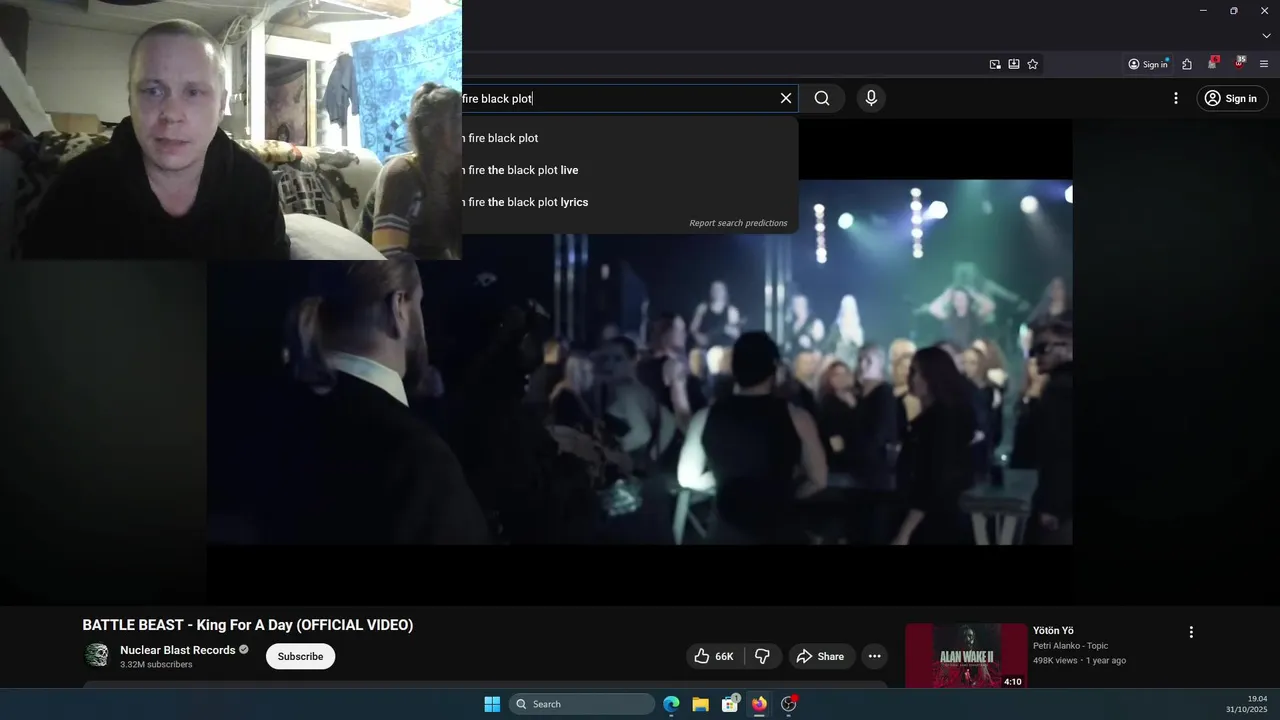Viewport: 1280px width, 720px height.
Task: Click the Nuclear Blast Records channel avatar
Action: tap(97, 655)
